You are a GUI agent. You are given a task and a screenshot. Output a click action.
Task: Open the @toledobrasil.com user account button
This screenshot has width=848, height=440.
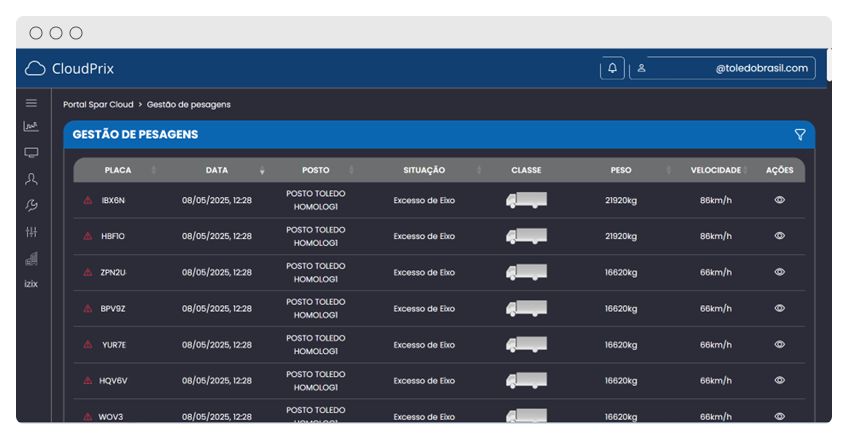pos(722,68)
